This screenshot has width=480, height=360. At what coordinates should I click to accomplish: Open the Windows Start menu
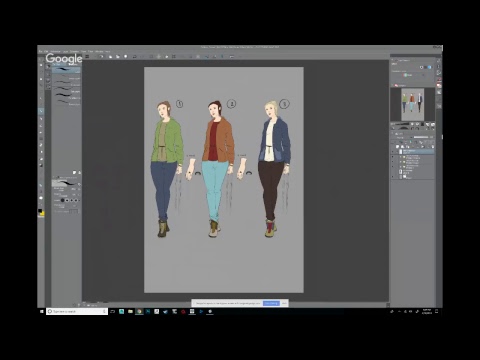pyautogui.click(x=42, y=311)
